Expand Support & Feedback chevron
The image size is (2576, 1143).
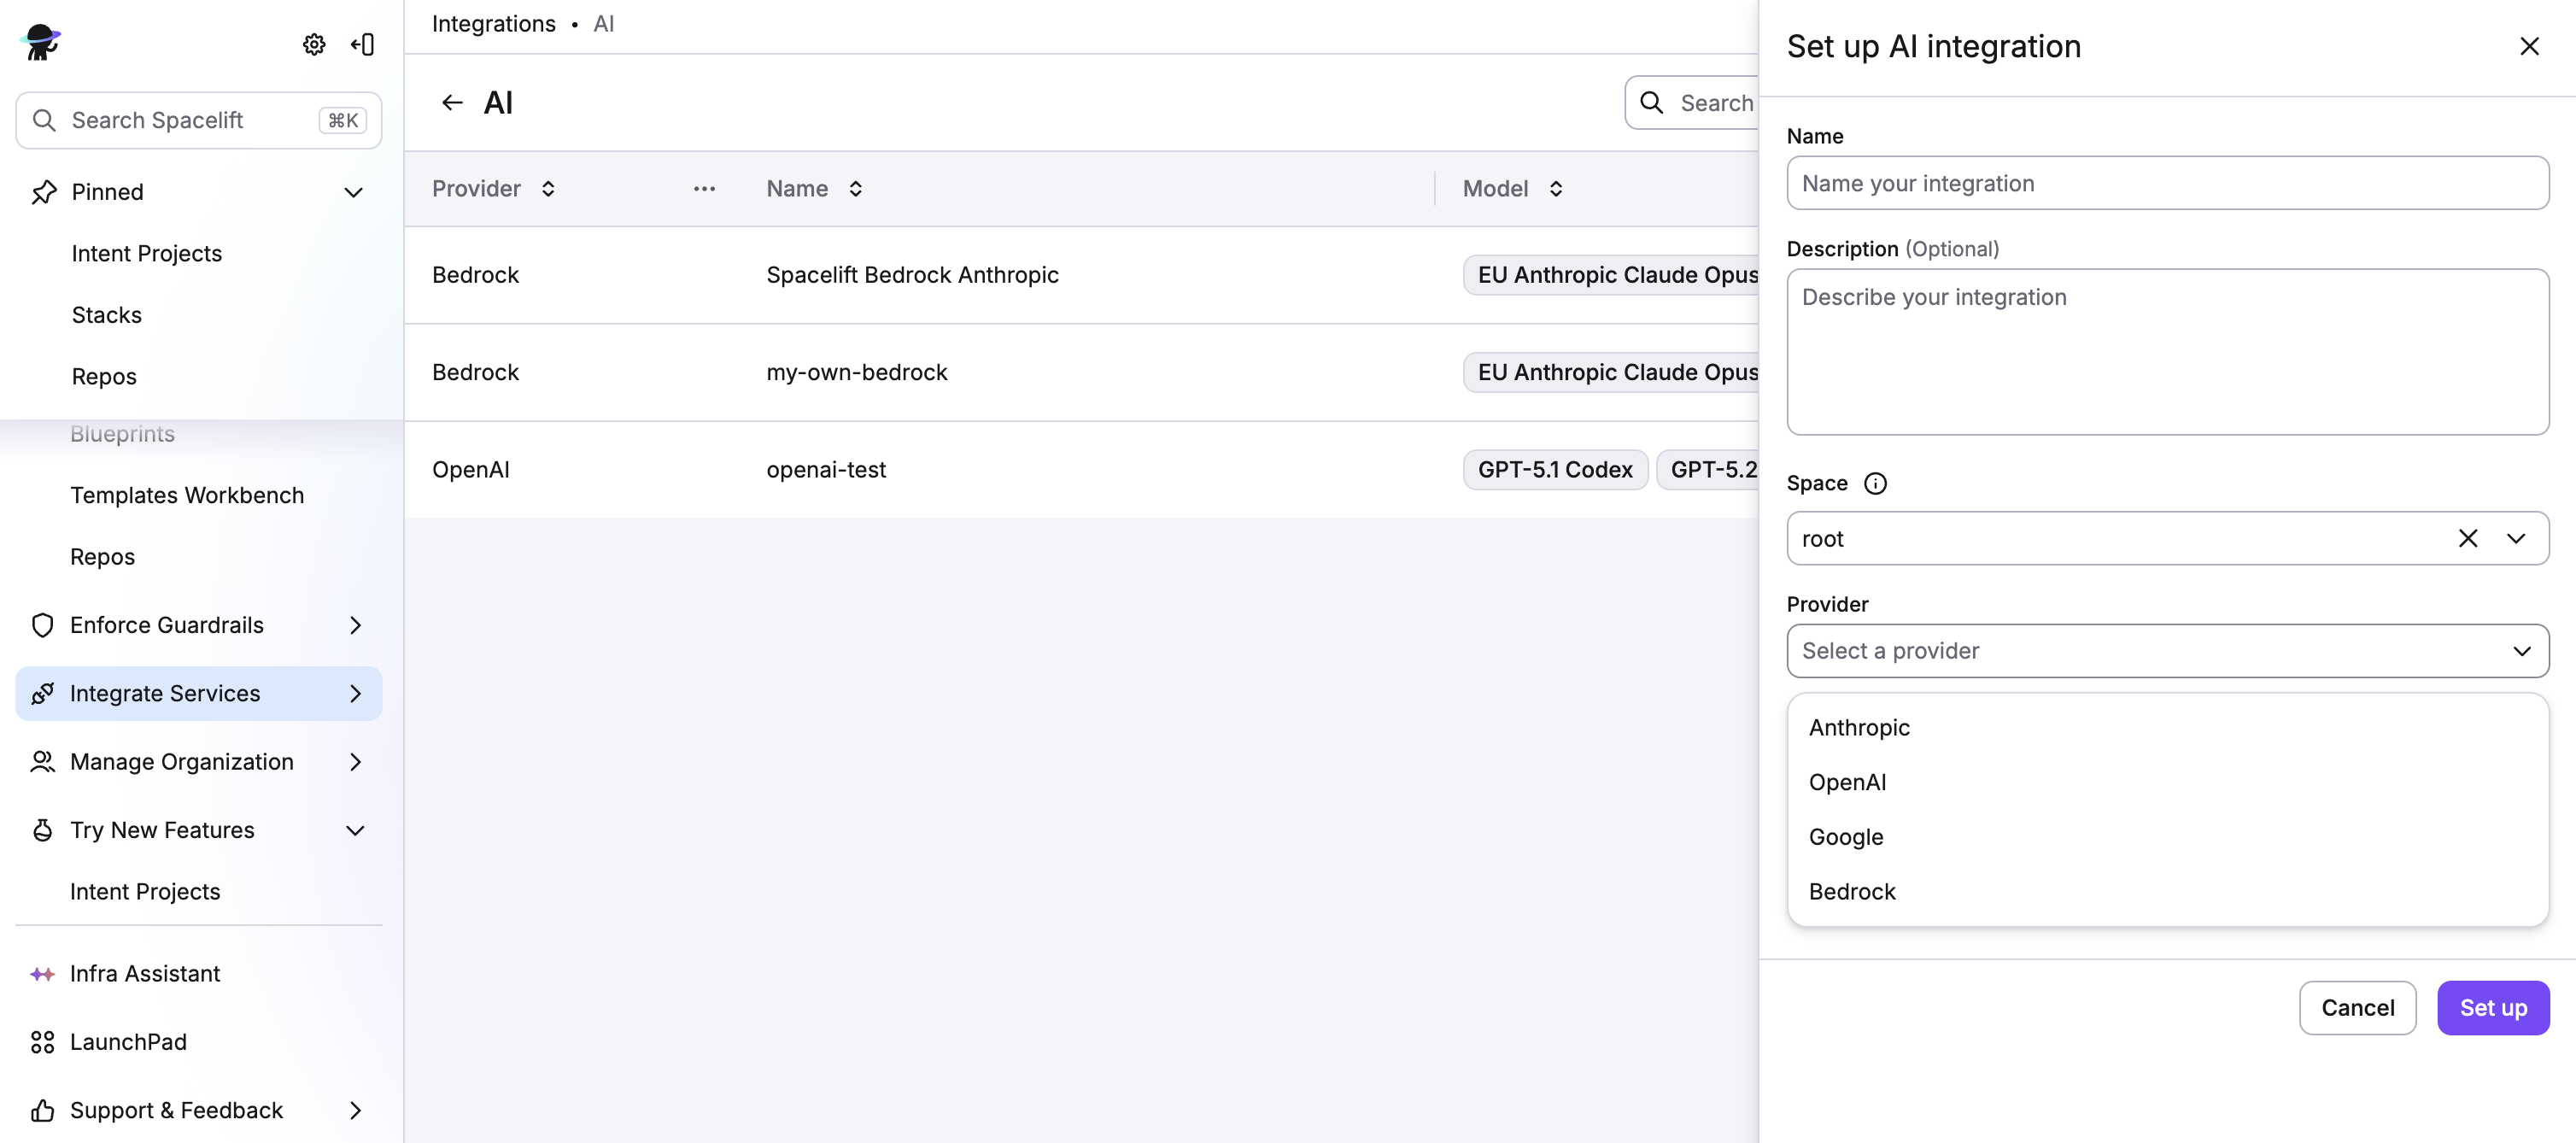click(355, 1110)
